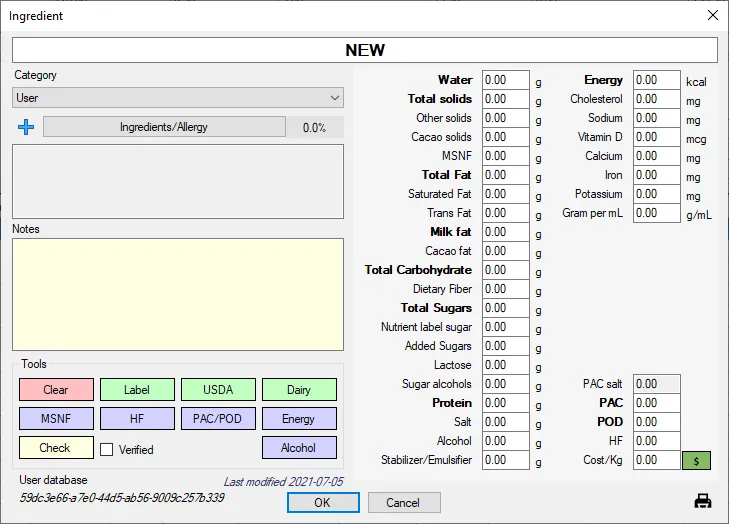Click the Cholesterol value field
The width and height of the screenshot is (729, 524).
coord(656,99)
